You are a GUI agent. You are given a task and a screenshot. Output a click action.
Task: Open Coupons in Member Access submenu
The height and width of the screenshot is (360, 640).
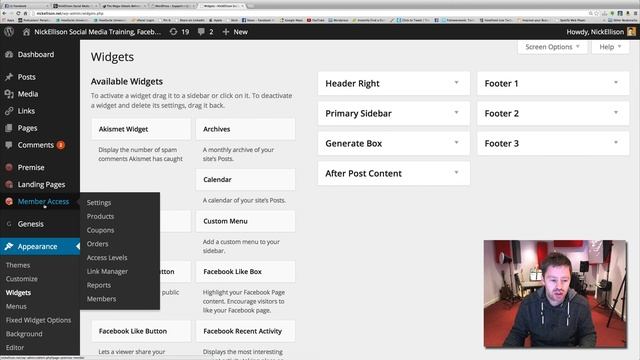[100, 230]
